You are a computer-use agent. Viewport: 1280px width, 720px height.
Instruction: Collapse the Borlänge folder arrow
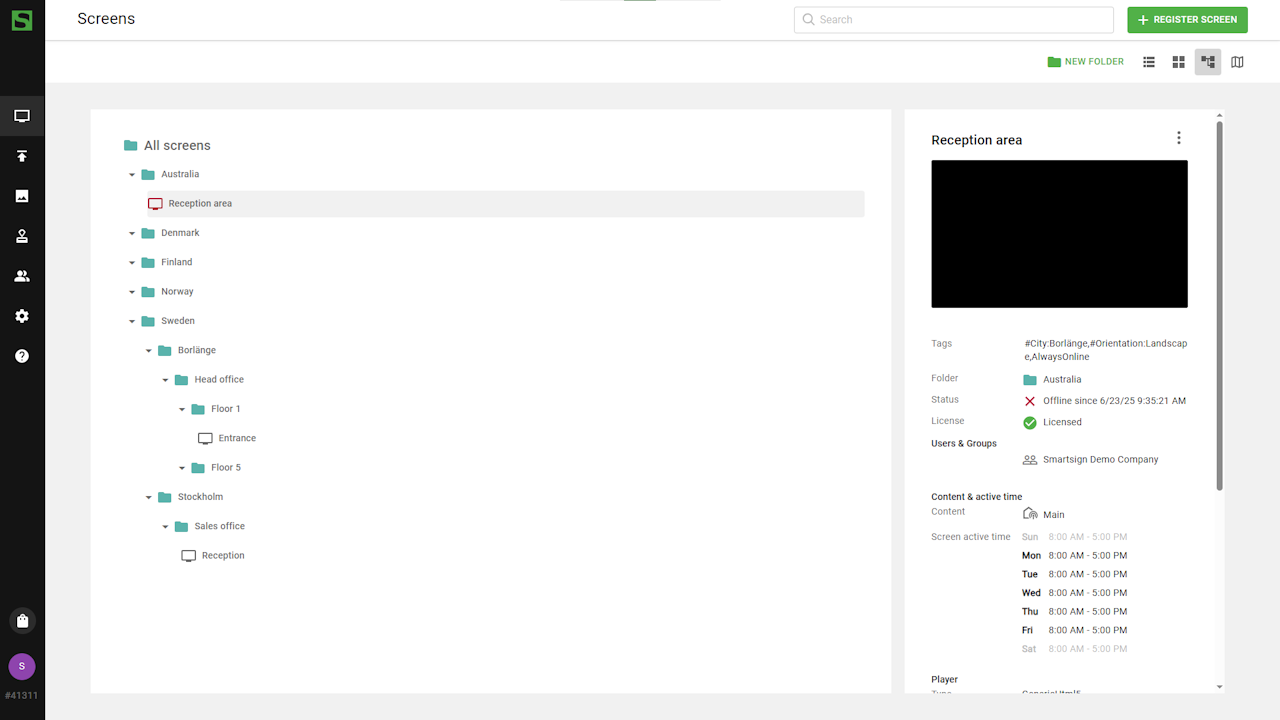[149, 351]
